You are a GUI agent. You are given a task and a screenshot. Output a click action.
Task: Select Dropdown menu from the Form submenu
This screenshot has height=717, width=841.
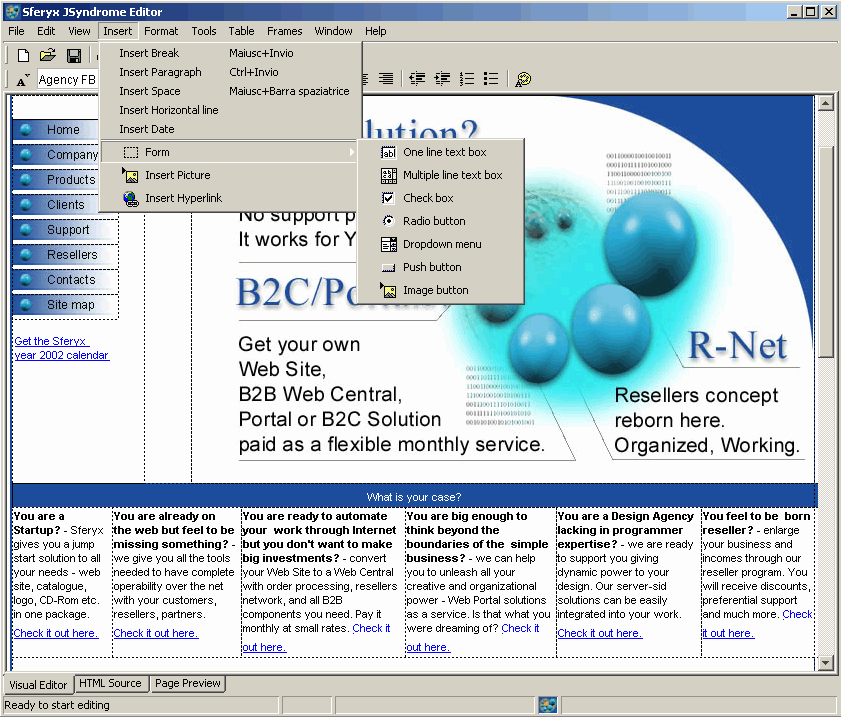[442, 244]
